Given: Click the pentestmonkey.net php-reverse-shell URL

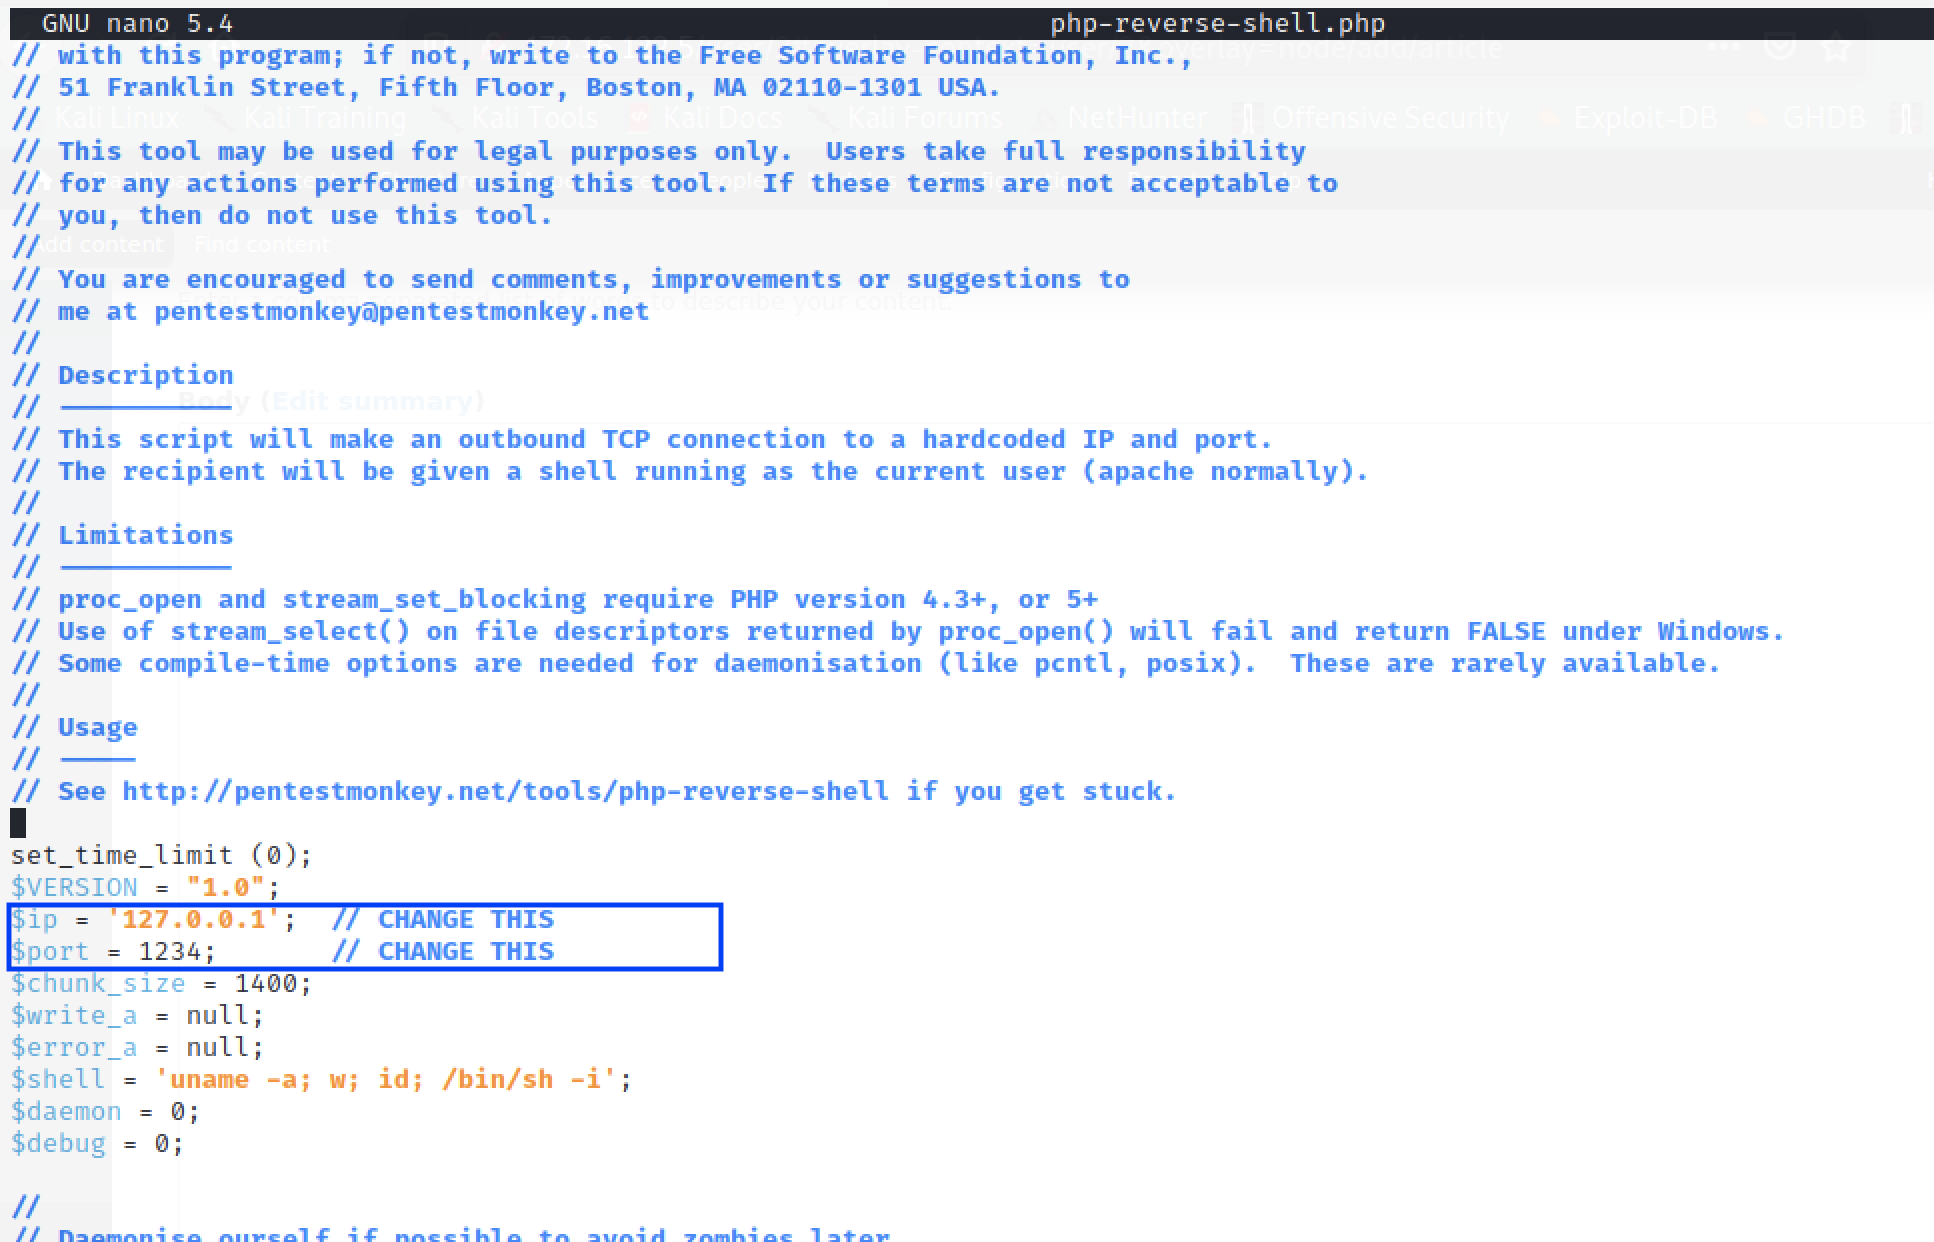Looking at the screenshot, I should (x=505, y=791).
